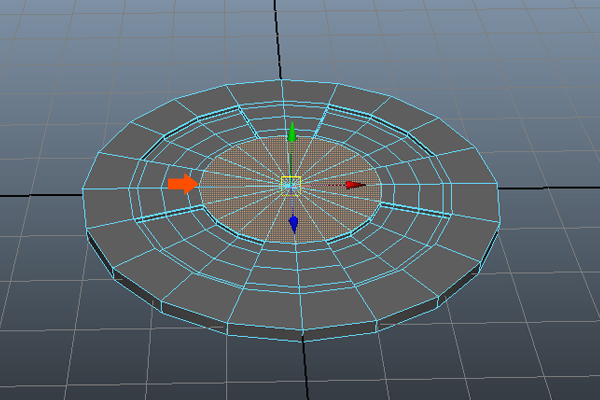Image resolution: width=600 pixels, height=400 pixels.
Task: Select the green Y-axis move manipulator arrow
Action: (292, 132)
